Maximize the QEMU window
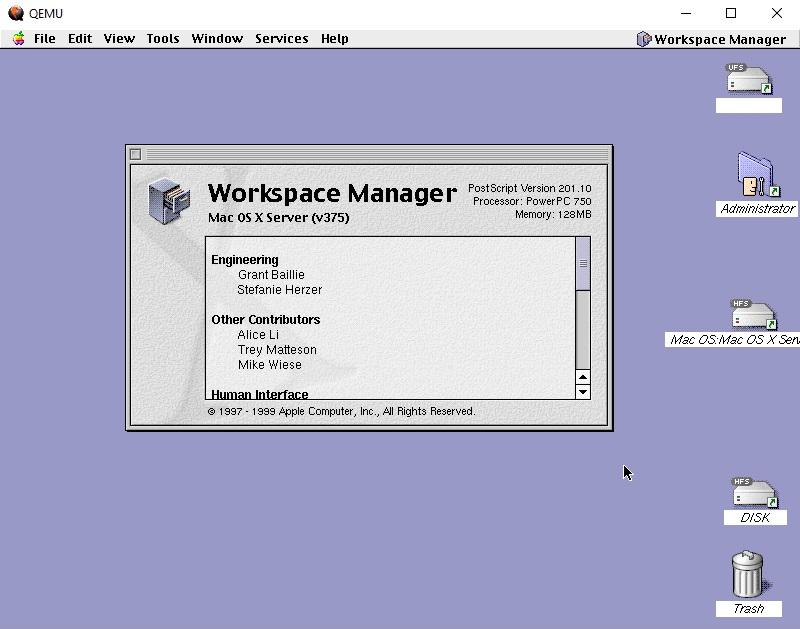Screen dimensions: 800x629 [x=731, y=13]
